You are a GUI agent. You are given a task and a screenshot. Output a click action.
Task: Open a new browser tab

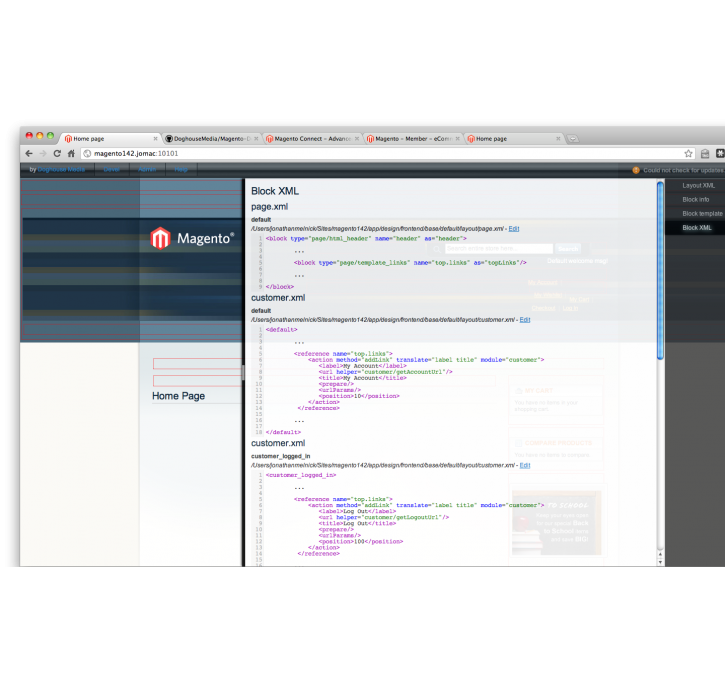coord(573,139)
